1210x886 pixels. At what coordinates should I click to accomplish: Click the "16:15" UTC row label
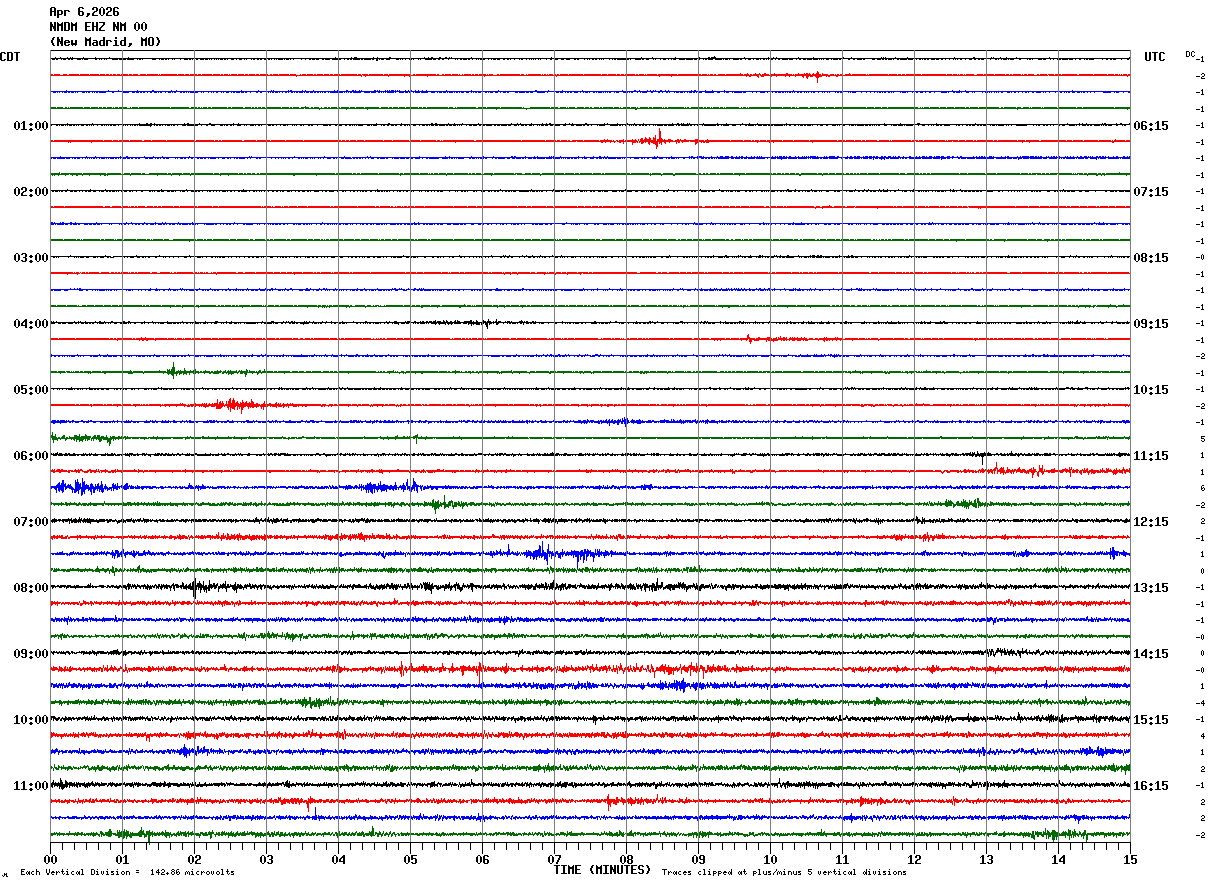1150,786
